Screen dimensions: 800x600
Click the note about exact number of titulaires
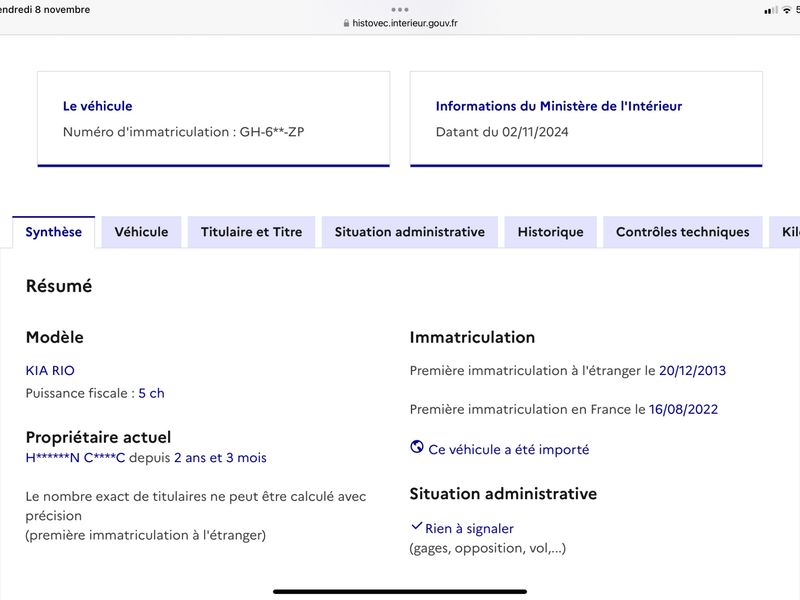(x=196, y=516)
